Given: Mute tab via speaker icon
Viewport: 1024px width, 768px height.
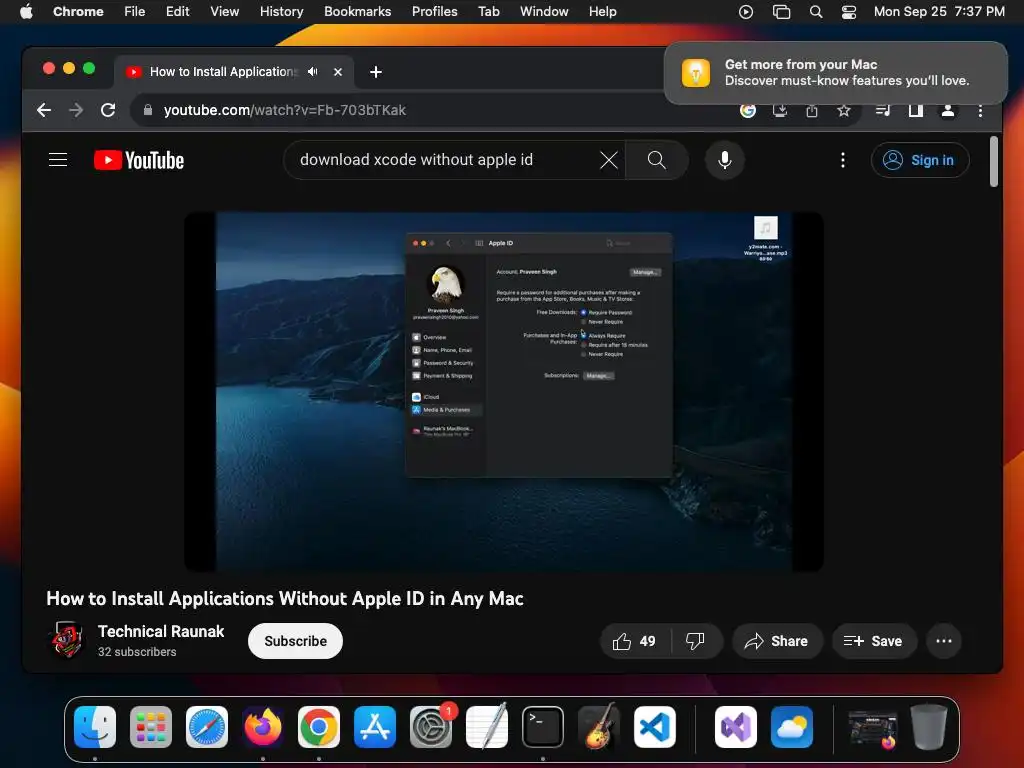Looking at the screenshot, I should (313, 72).
